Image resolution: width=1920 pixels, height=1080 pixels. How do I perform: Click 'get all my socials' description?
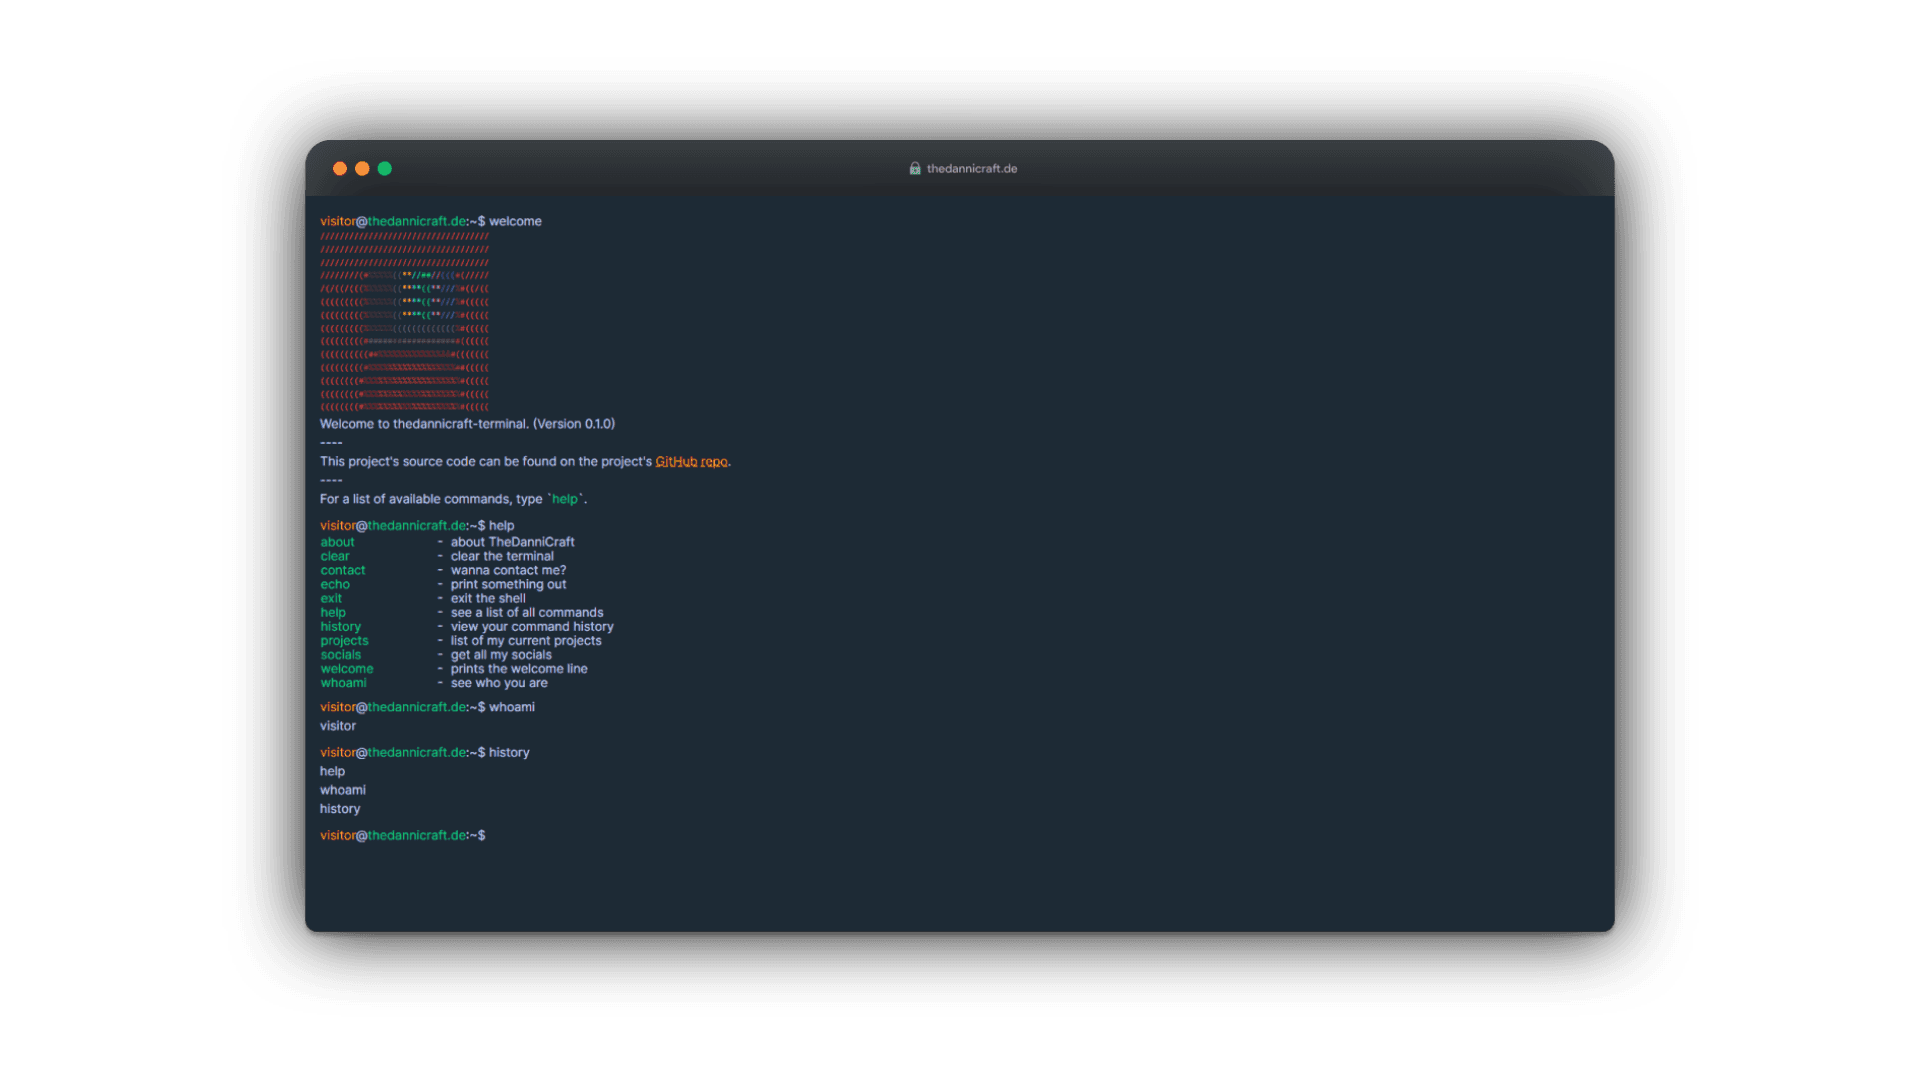pyautogui.click(x=501, y=654)
